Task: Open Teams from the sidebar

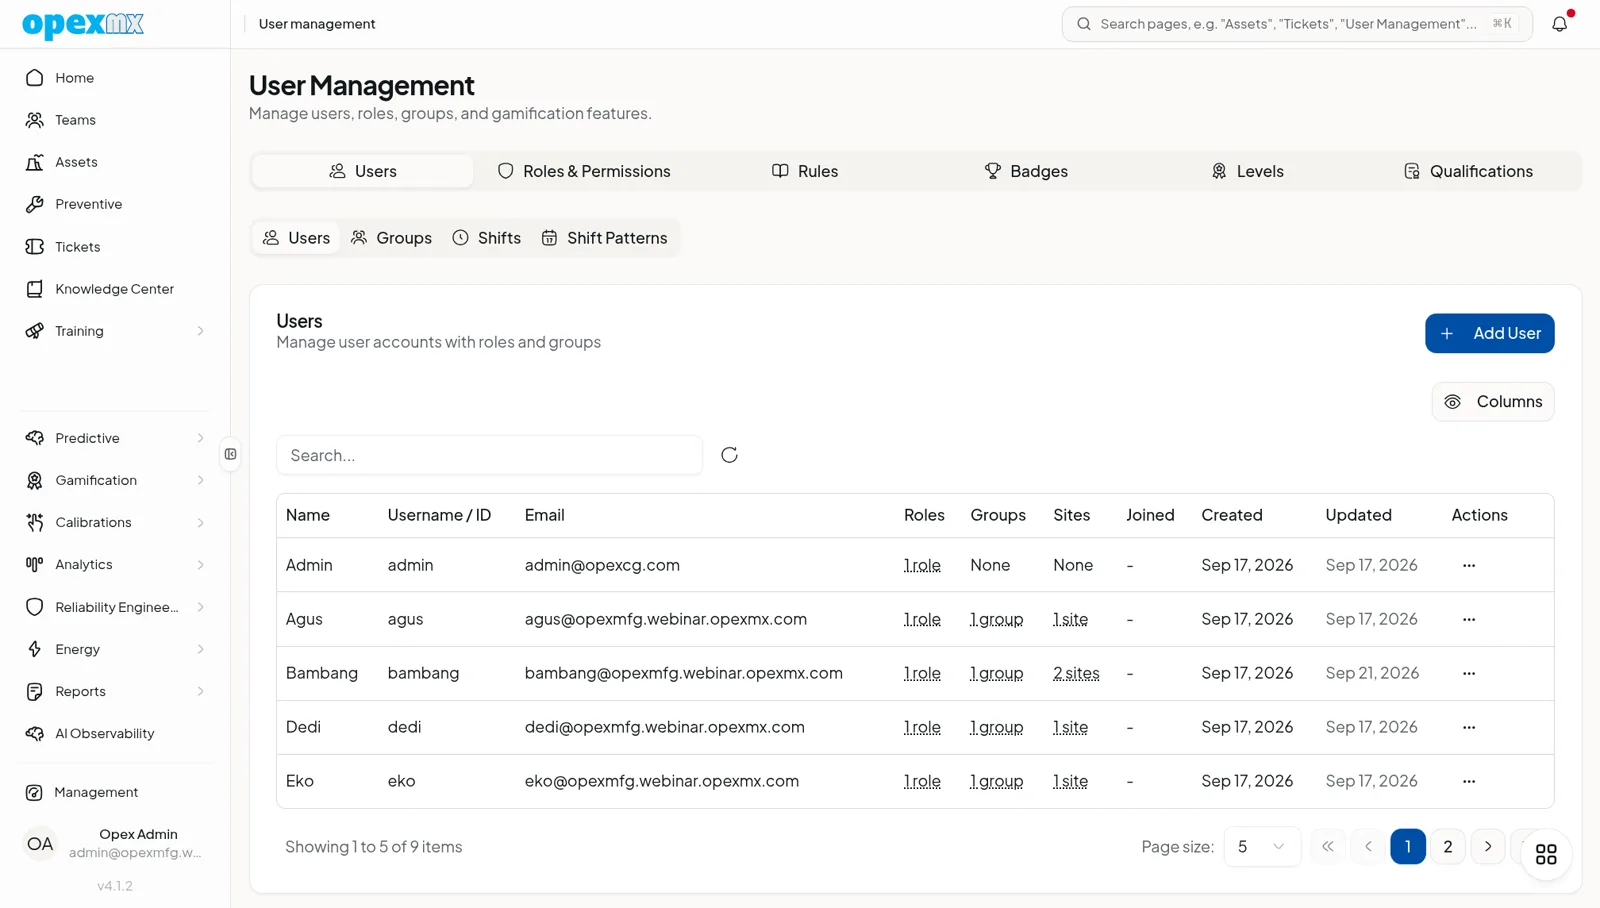Action: (115, 120)
